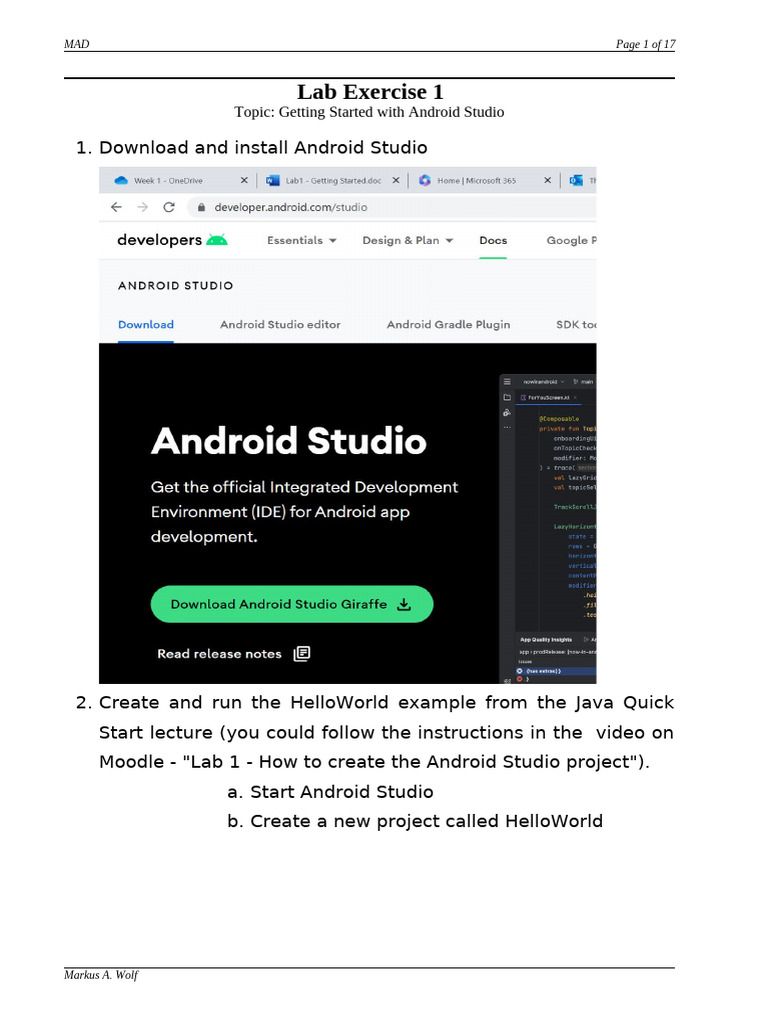The width and height of the screenshot is (768, 1024).
Task: Open the Google Play navigation item
Action: pyautogui.click(x=571, y=240)
